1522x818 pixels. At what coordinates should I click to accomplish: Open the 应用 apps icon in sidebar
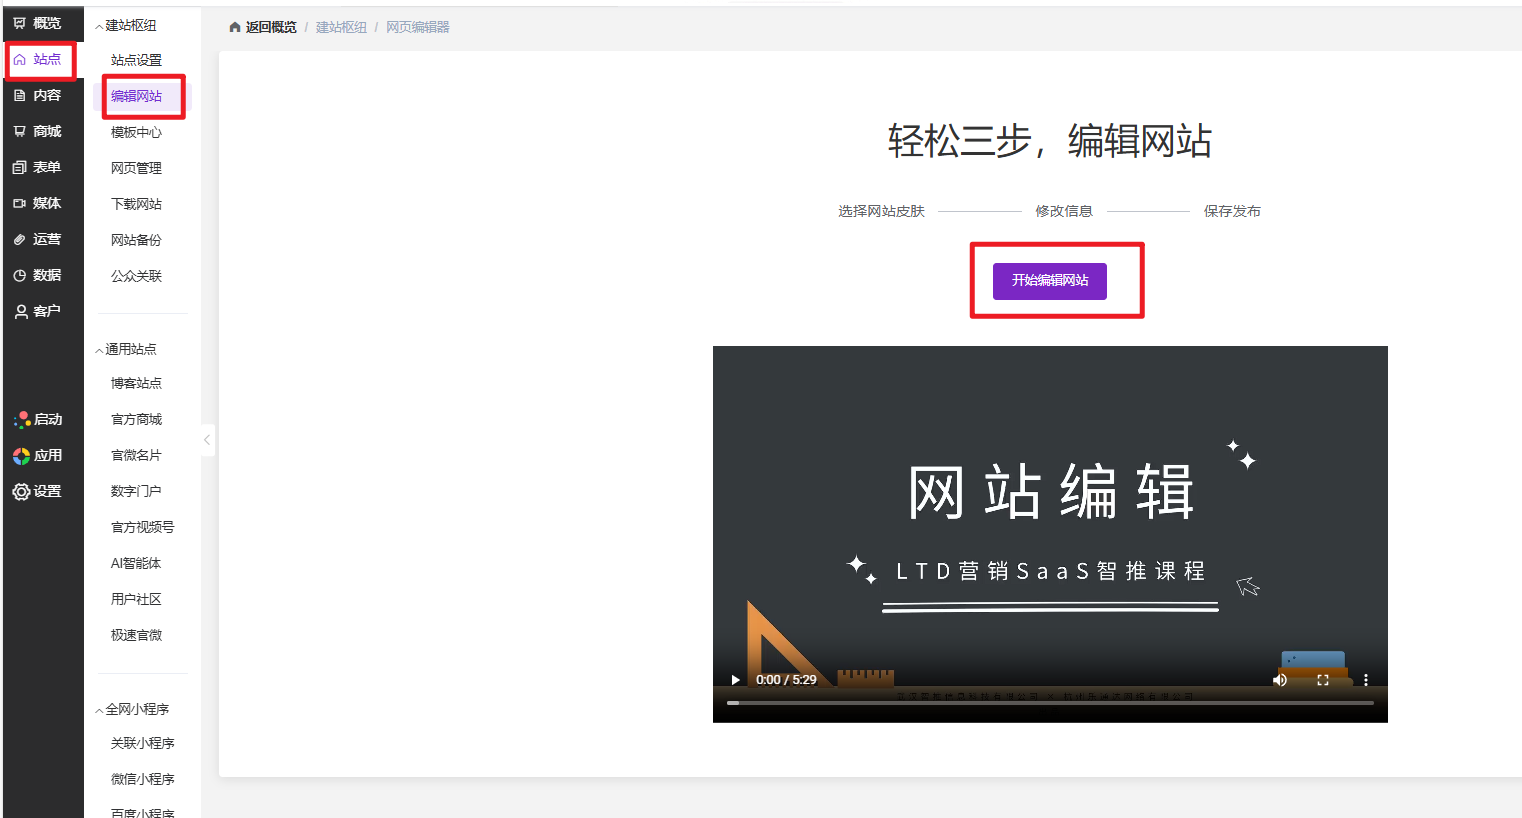click(22, 456)
